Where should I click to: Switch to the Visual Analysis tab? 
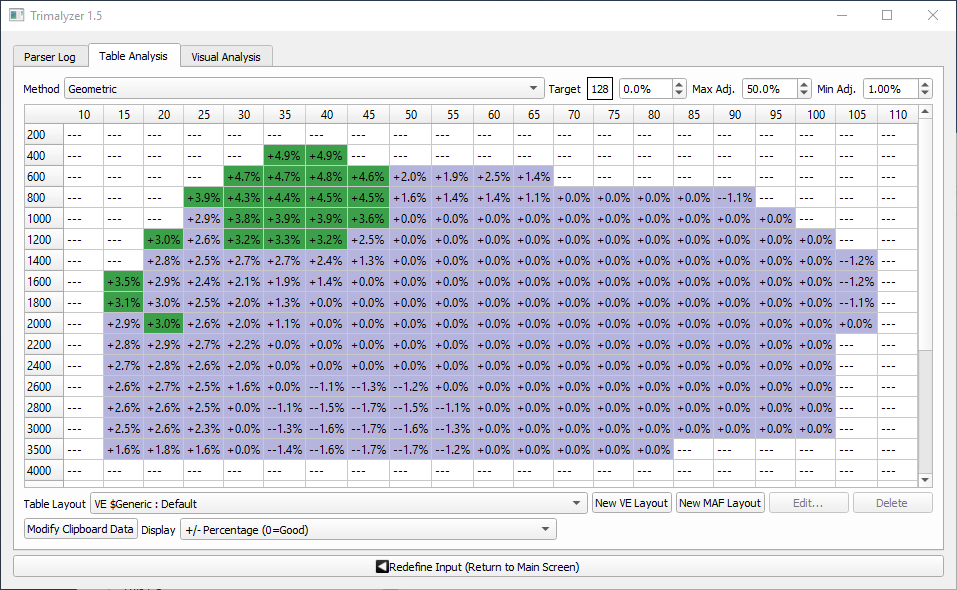coord(226,57)
